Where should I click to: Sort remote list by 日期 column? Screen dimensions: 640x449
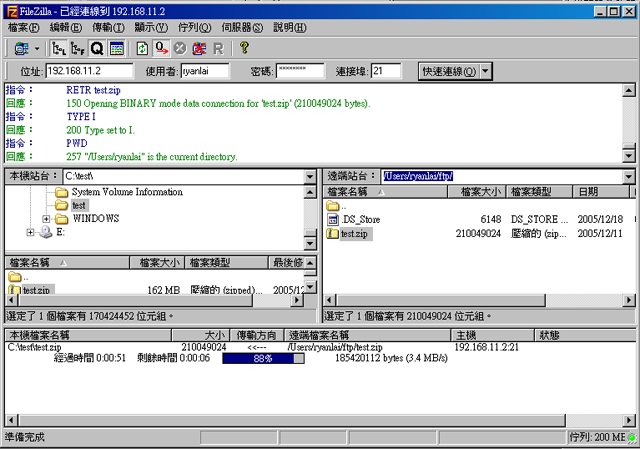click(x=601, y=192)
